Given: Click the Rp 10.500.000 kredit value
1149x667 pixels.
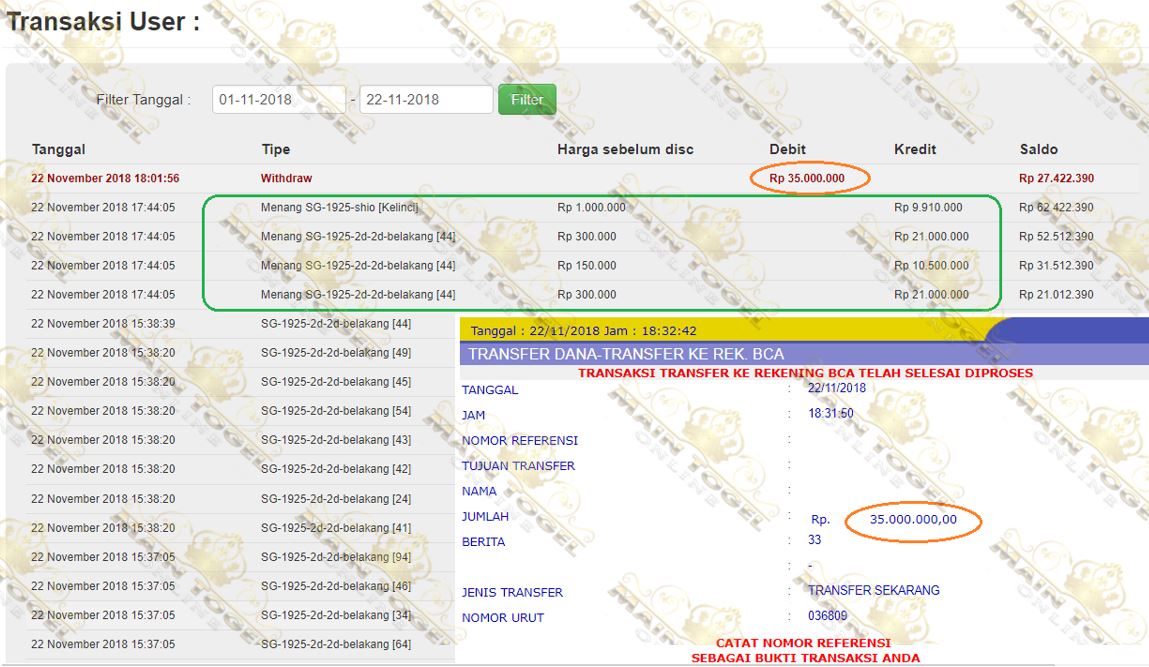Looking at the screenshot, I should [x=931, y=265].
